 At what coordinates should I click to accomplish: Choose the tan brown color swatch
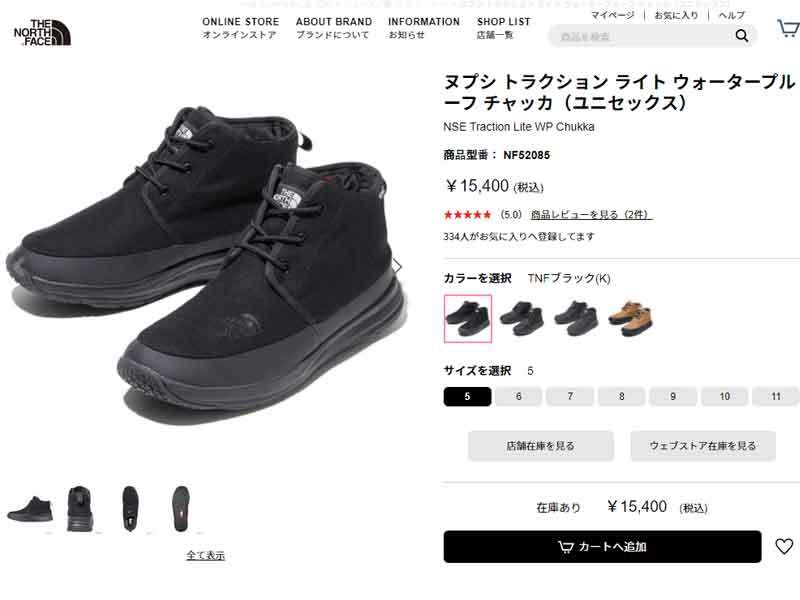point(631,318)
